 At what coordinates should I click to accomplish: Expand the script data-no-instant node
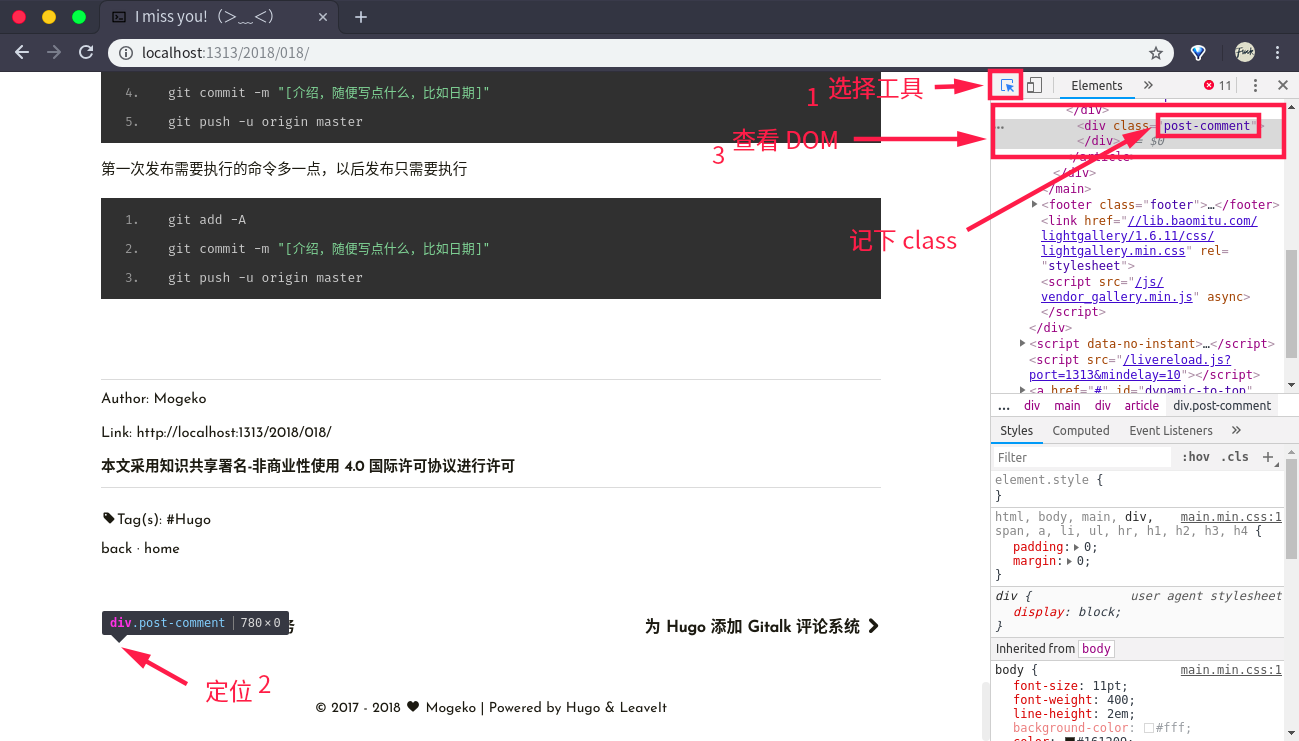pos(1023,343)
